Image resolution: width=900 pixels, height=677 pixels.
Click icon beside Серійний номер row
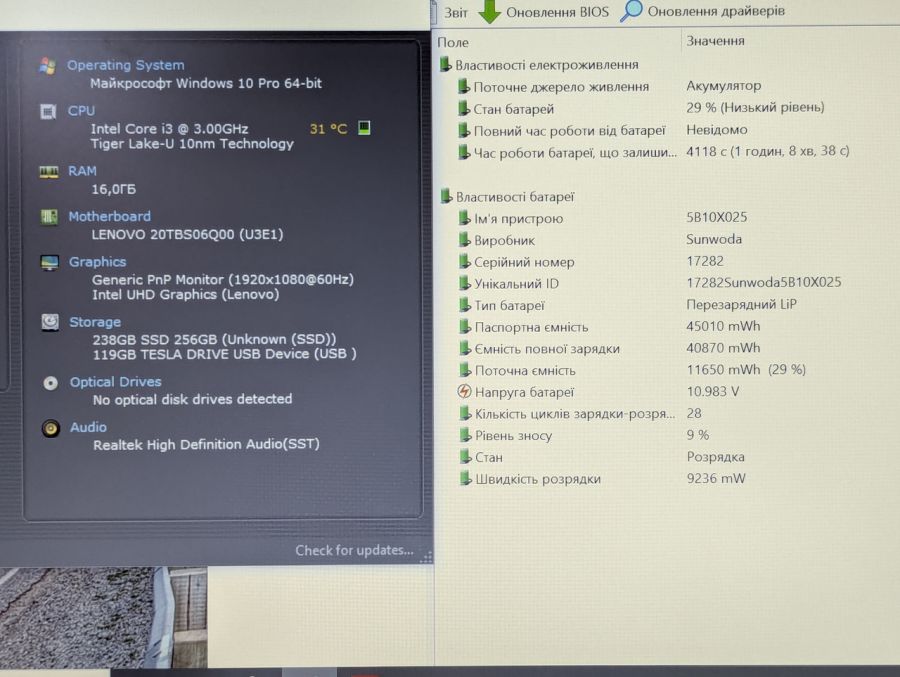(x=464, y=261)
